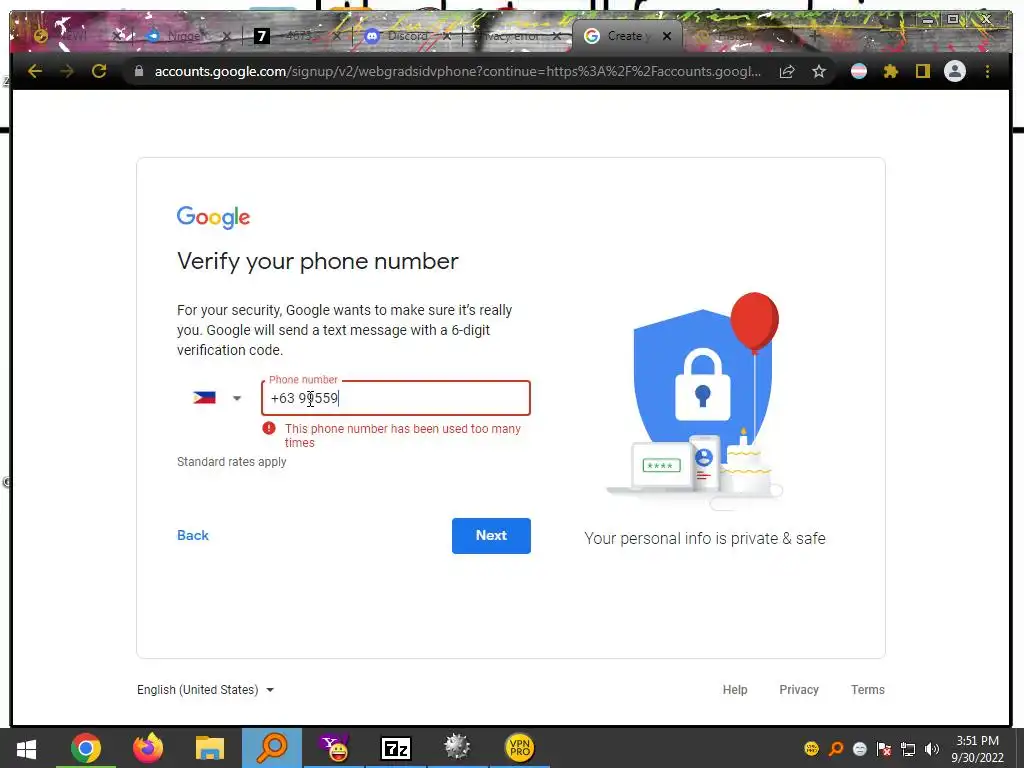The height and width of the screenshot is (768, 1024).
Task: Open the Chrome profile avatar icon
Action: (955, 71)
